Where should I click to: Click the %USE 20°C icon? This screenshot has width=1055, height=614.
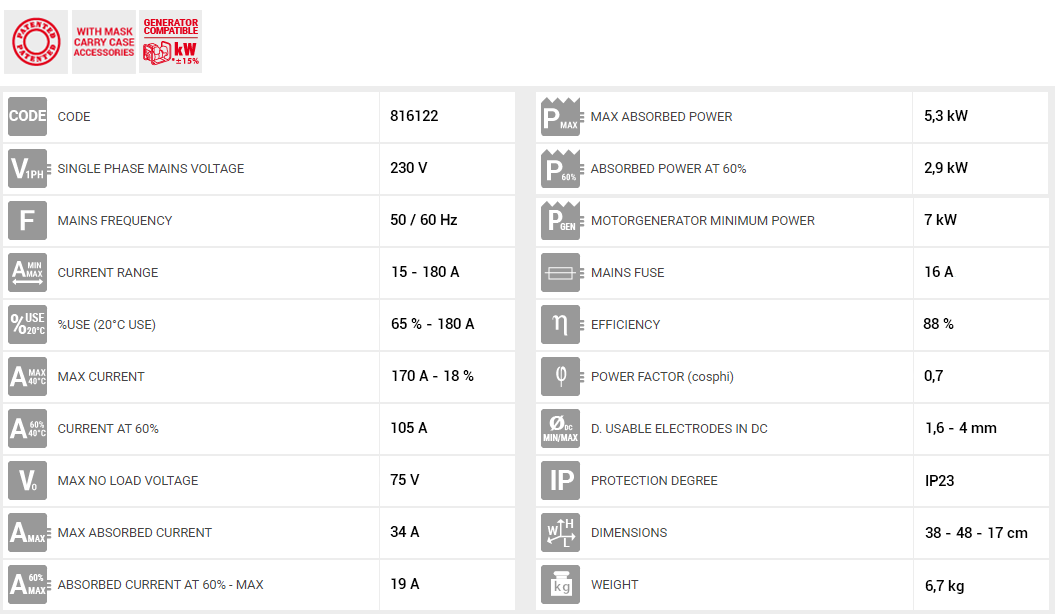coord(27,324)
